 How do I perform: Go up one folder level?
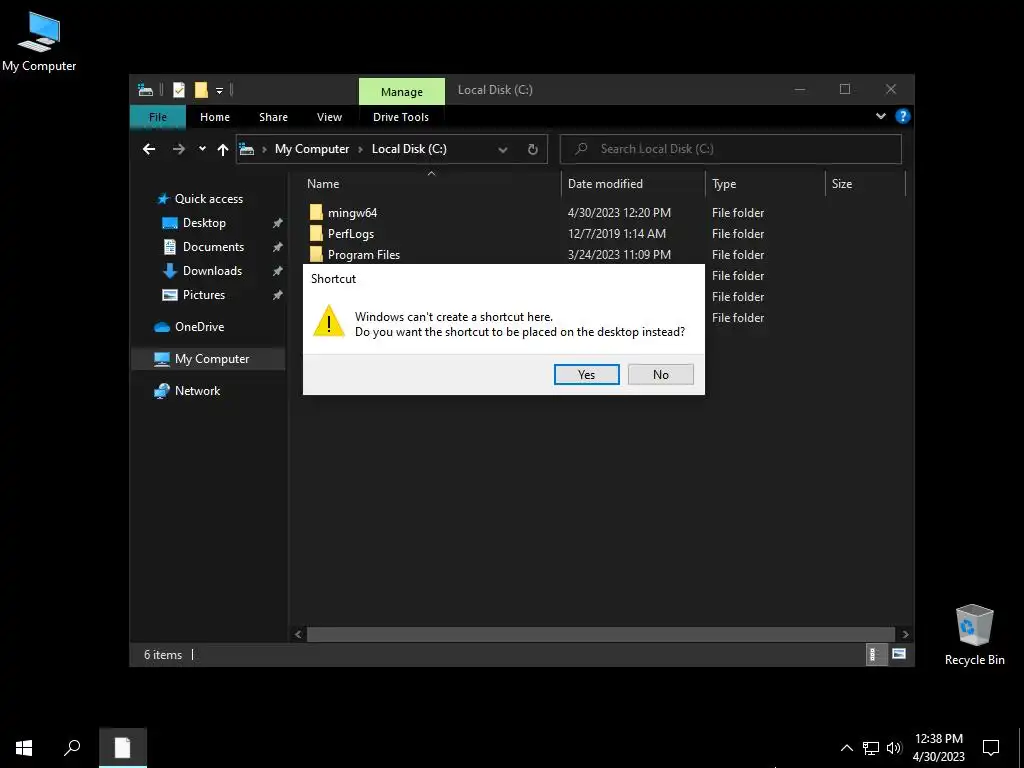point(223,150)
